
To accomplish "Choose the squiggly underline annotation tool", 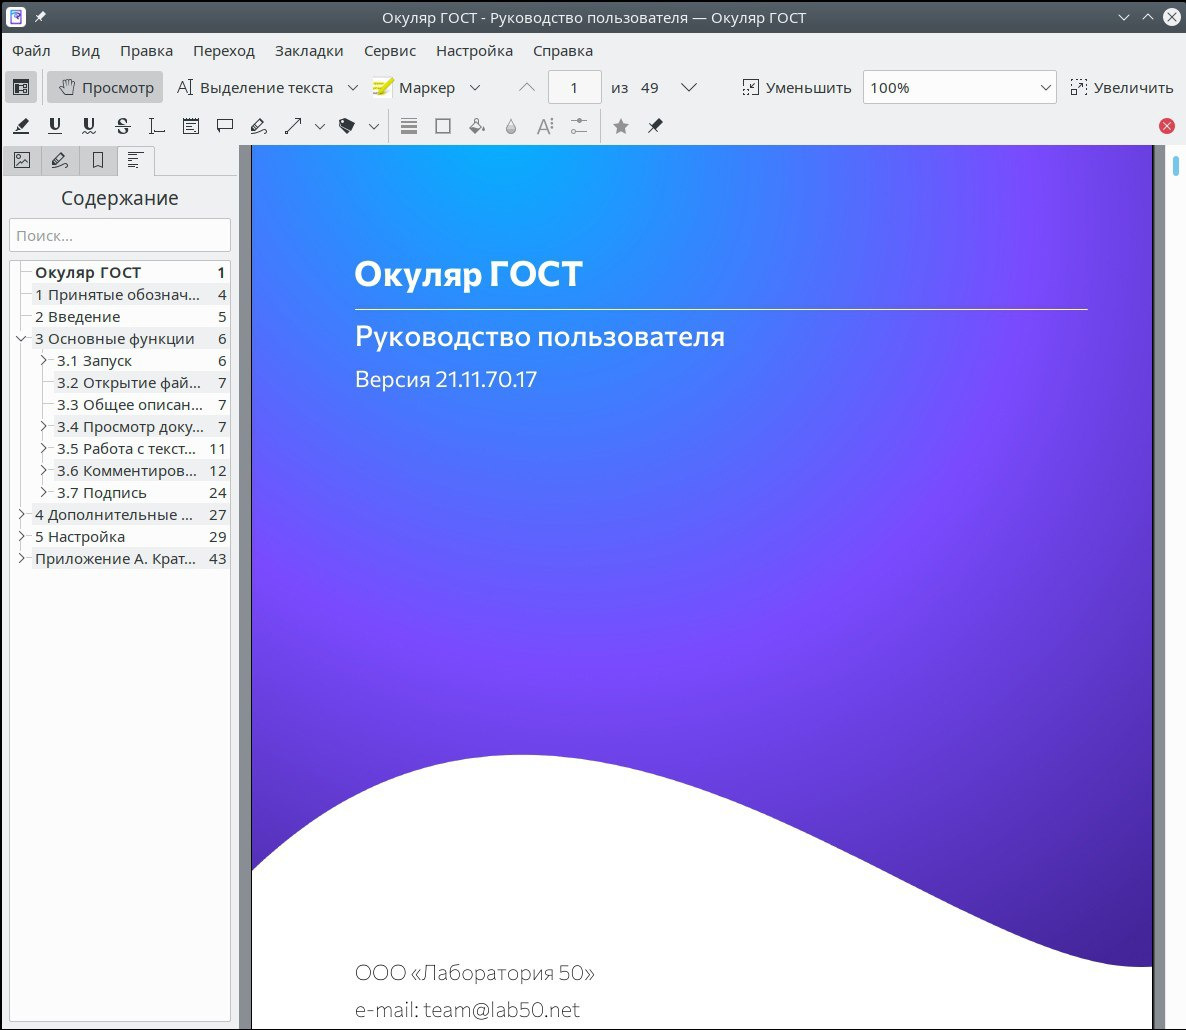I will 89,126.
